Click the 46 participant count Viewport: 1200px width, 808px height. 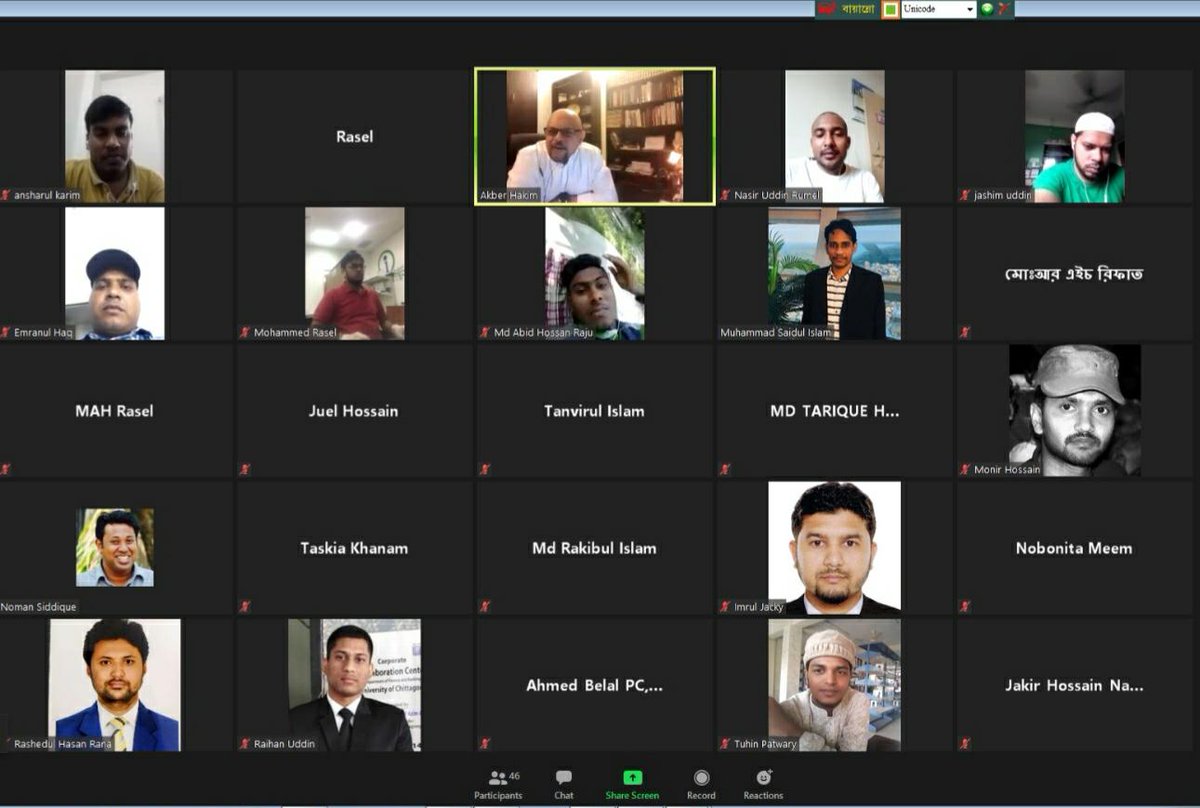514,776
